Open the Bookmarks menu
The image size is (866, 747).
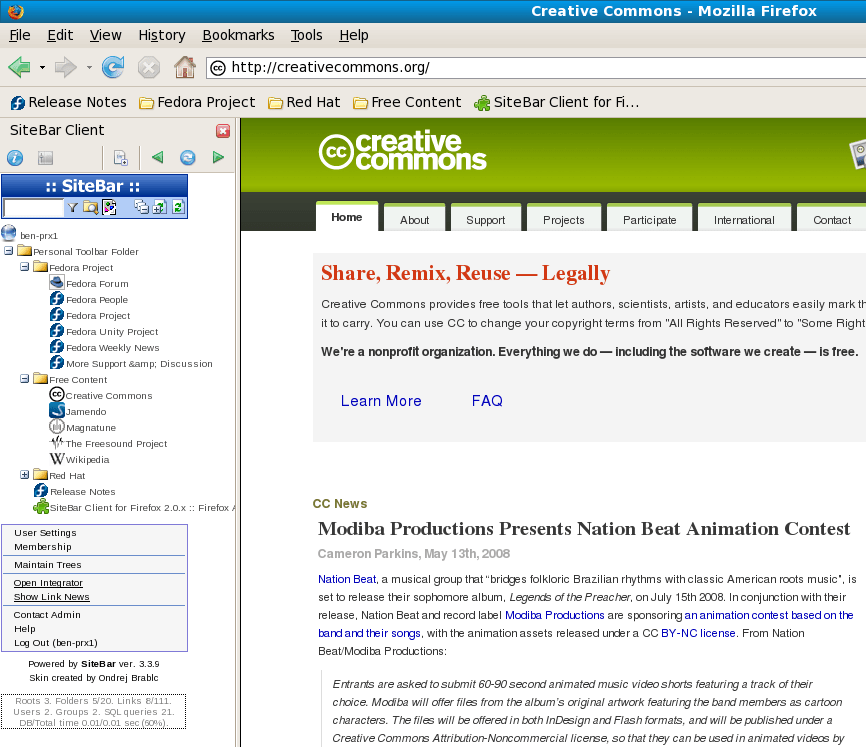click(238, 35)
